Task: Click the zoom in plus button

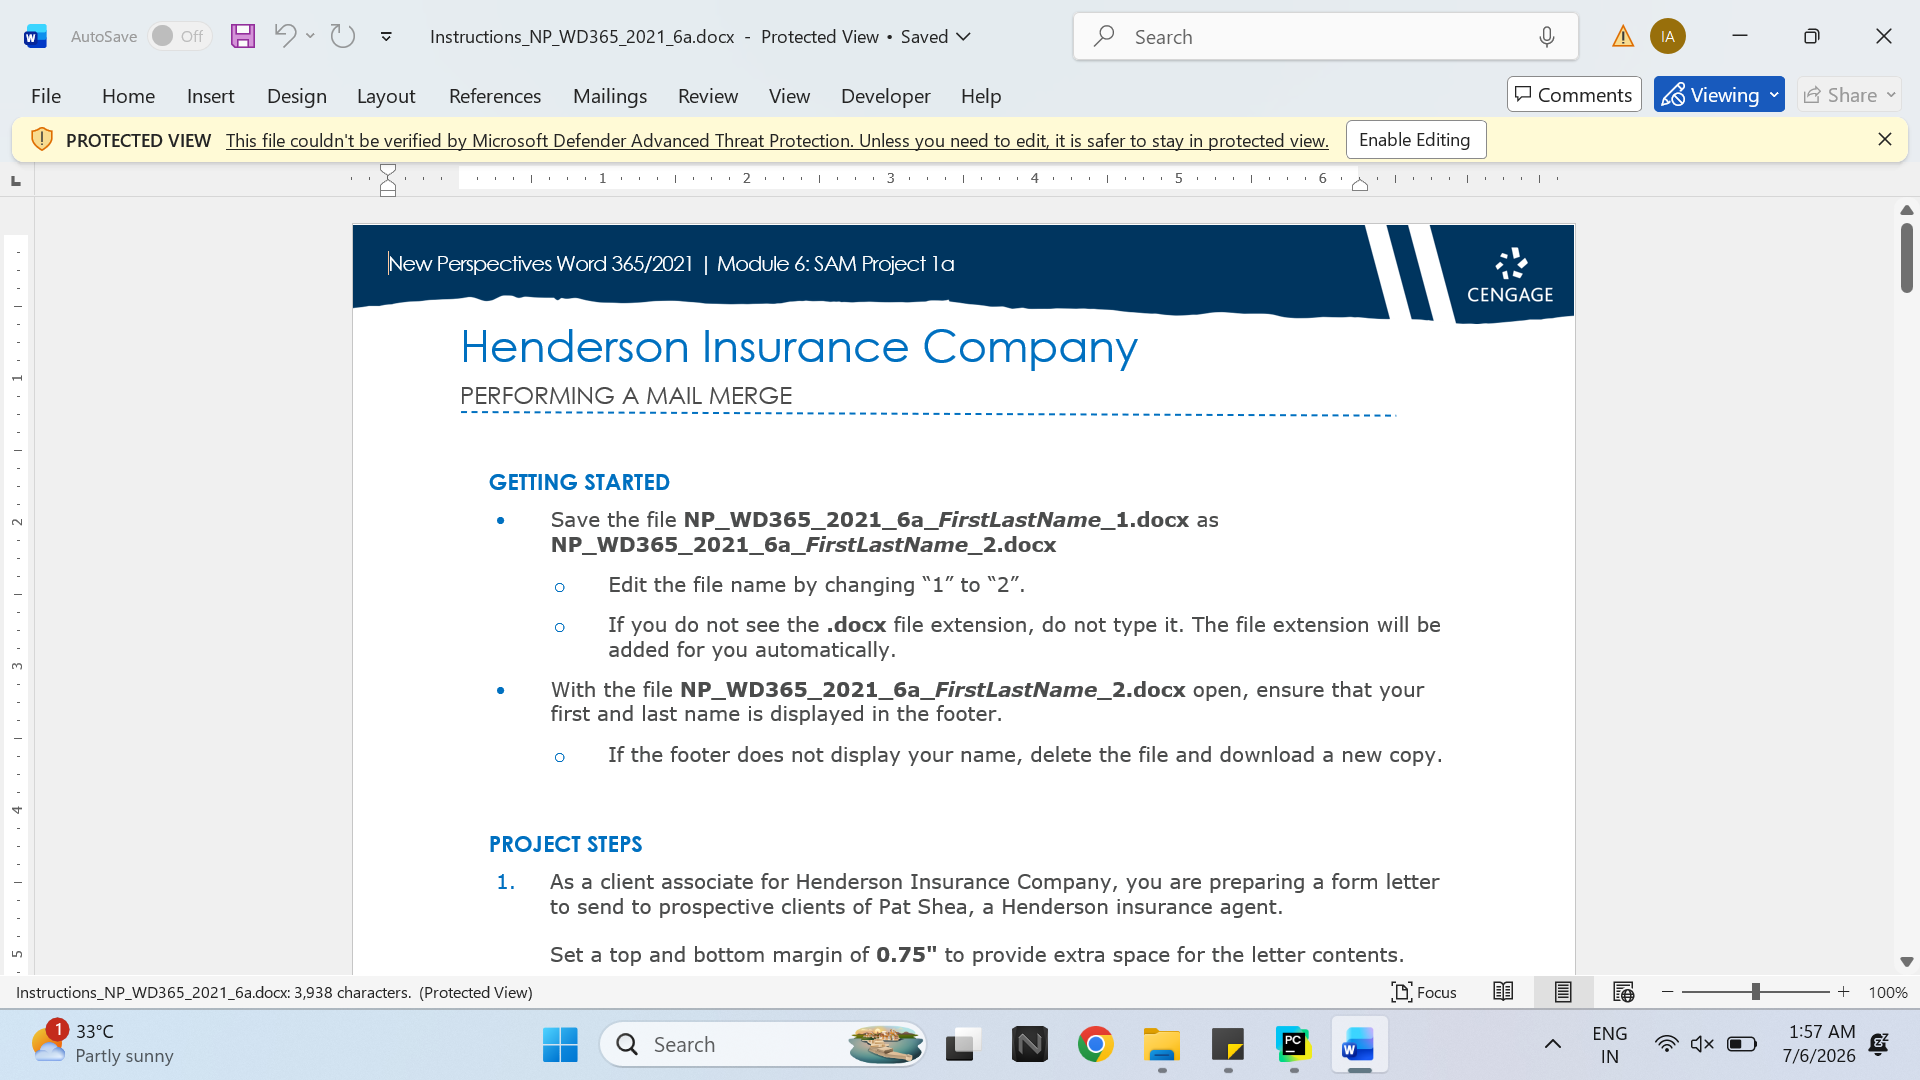Action: pos(1844,992)
